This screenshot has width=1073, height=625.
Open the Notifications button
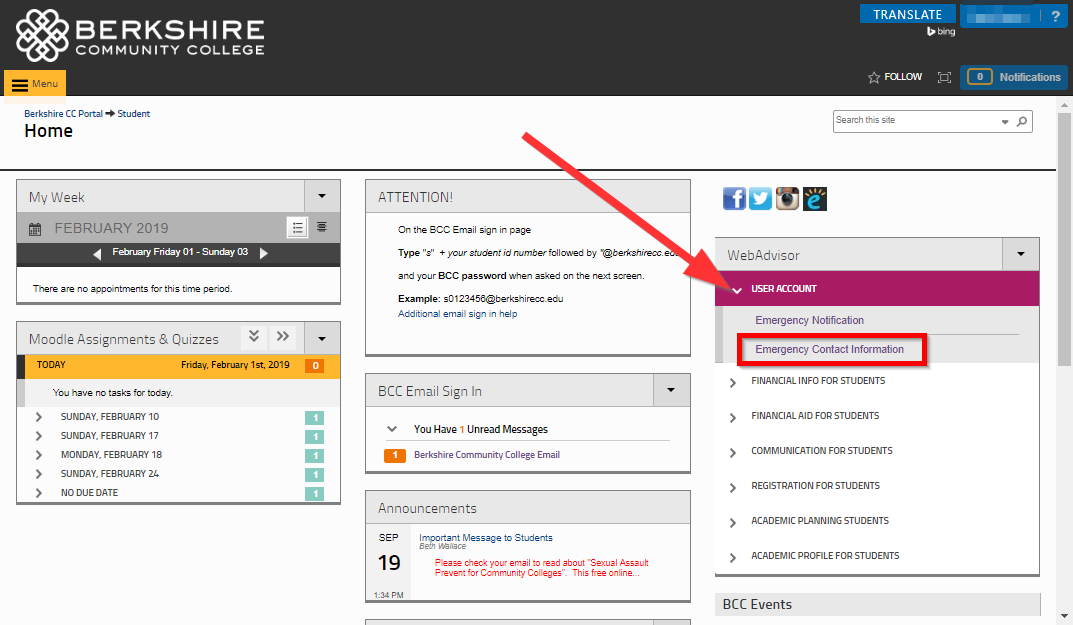pyautogui.click(x=1013, y=77)
